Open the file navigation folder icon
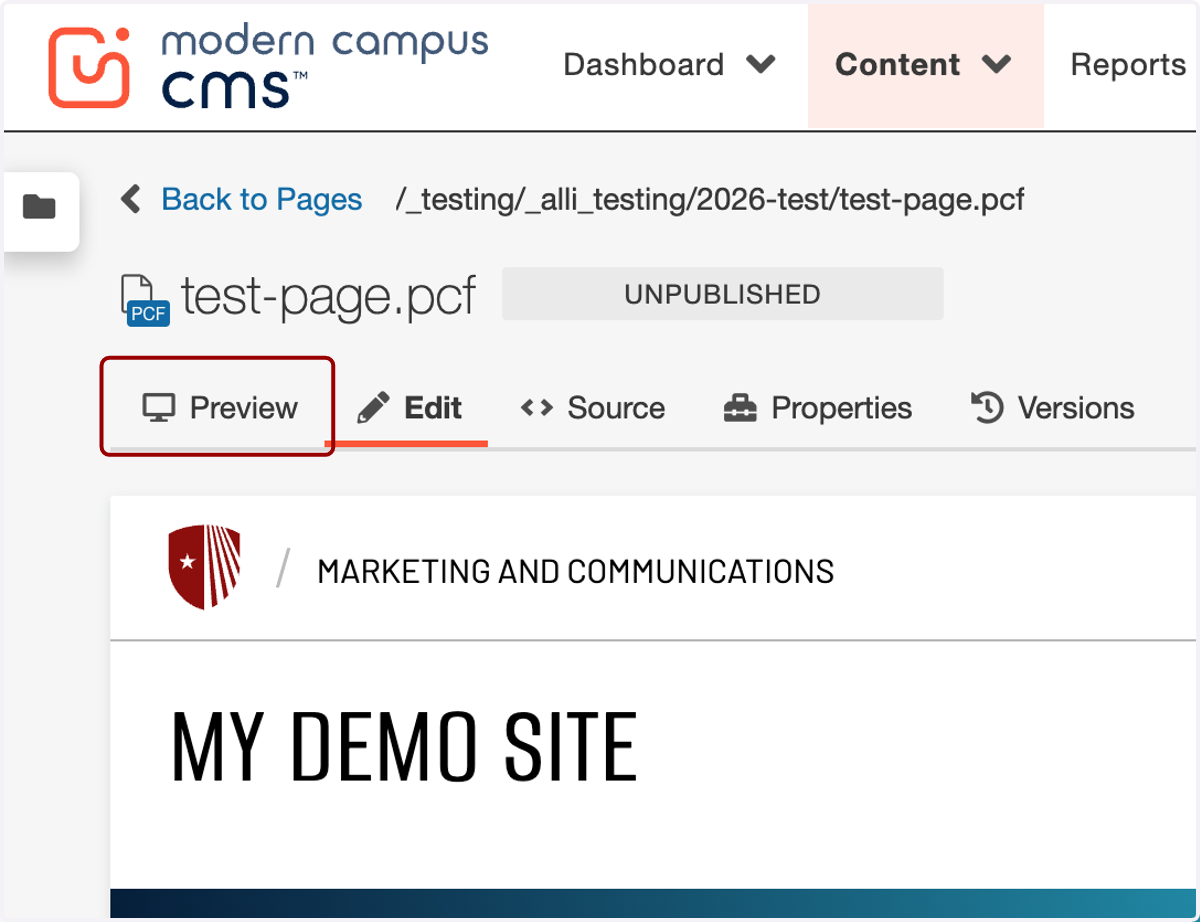 coord(40,208)
